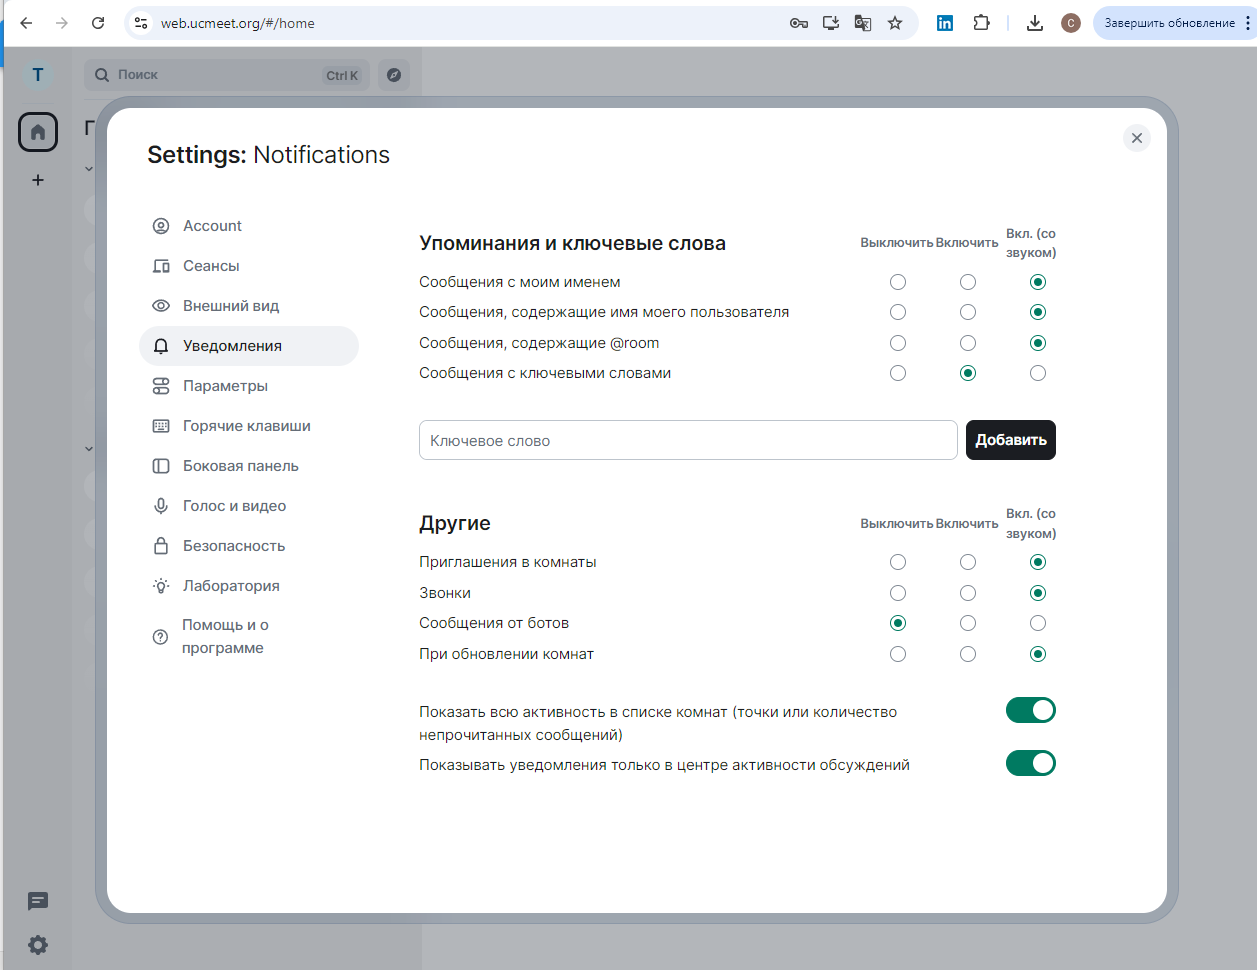Select the Сеансы sessions icon
This screenshot has width=1257, height=970.
(x=161, y=265)
